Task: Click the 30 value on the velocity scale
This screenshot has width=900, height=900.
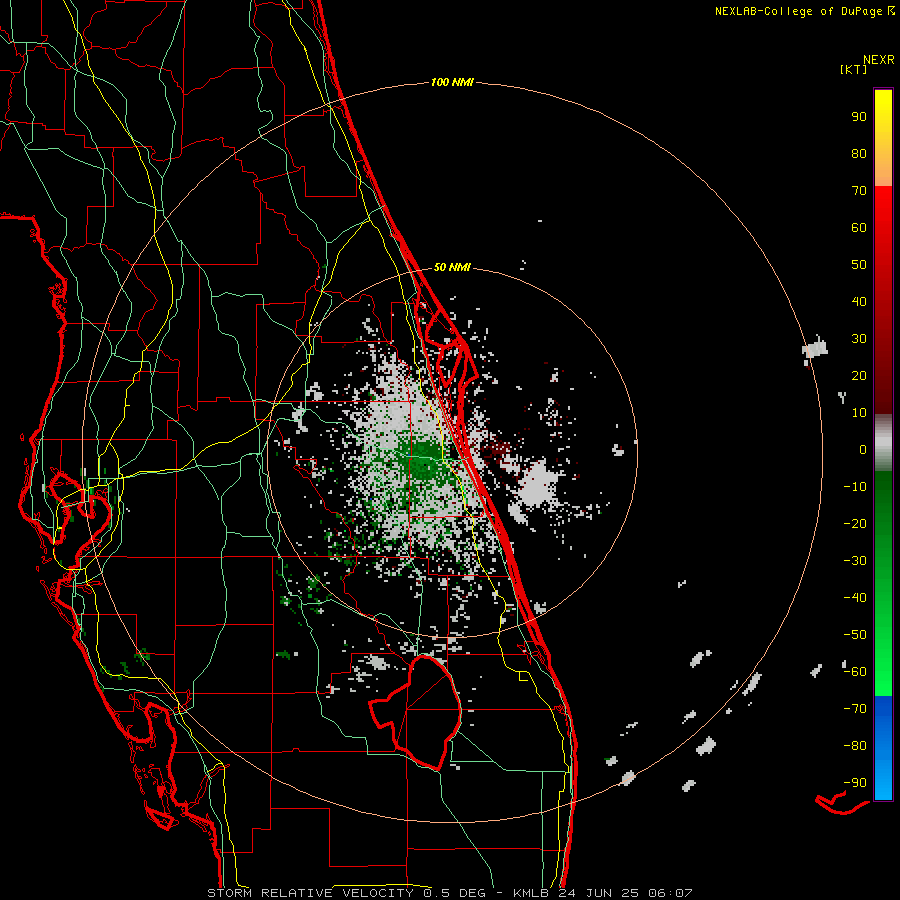Action: (x=859, y=339)
